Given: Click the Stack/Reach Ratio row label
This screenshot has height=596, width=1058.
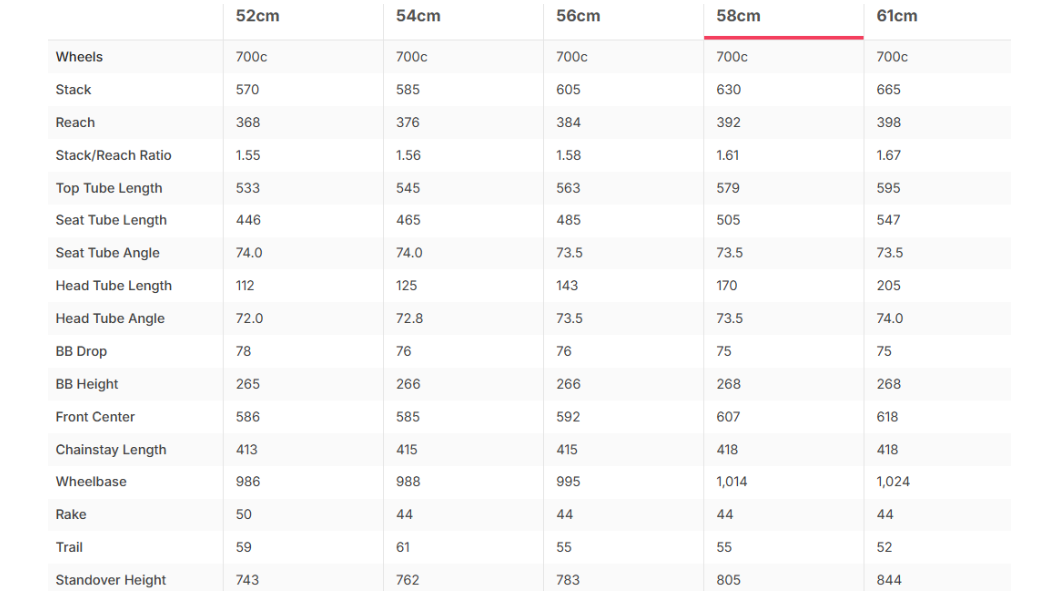Looking at the screenshot, I should tap(113, 155).
